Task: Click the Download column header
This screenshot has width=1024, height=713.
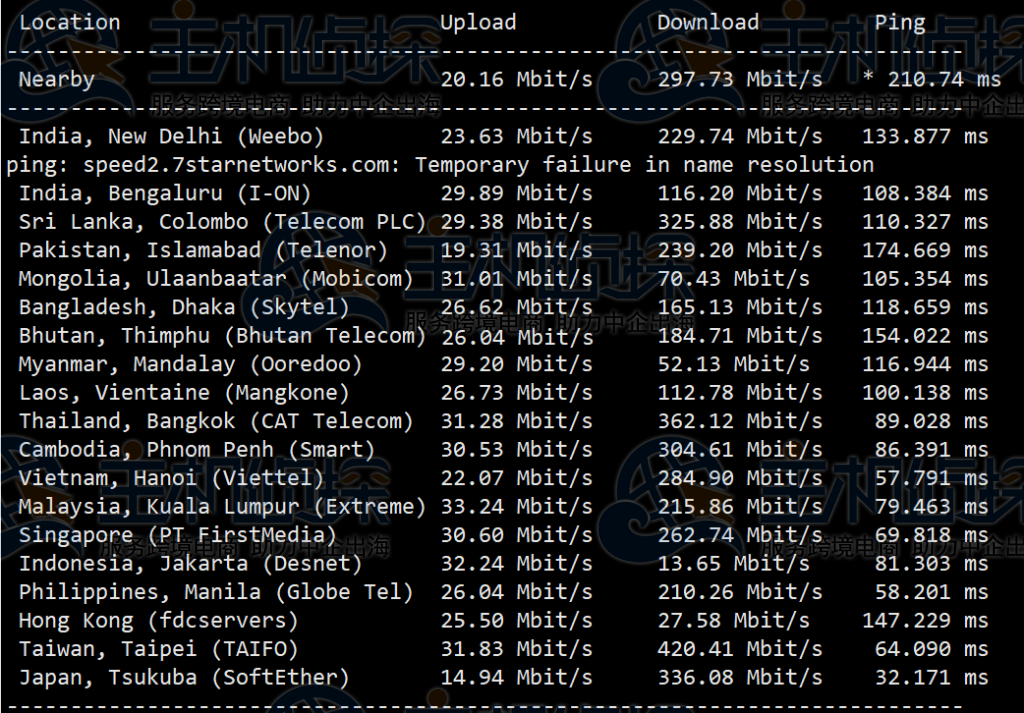Action: click(x=708, y=23)
